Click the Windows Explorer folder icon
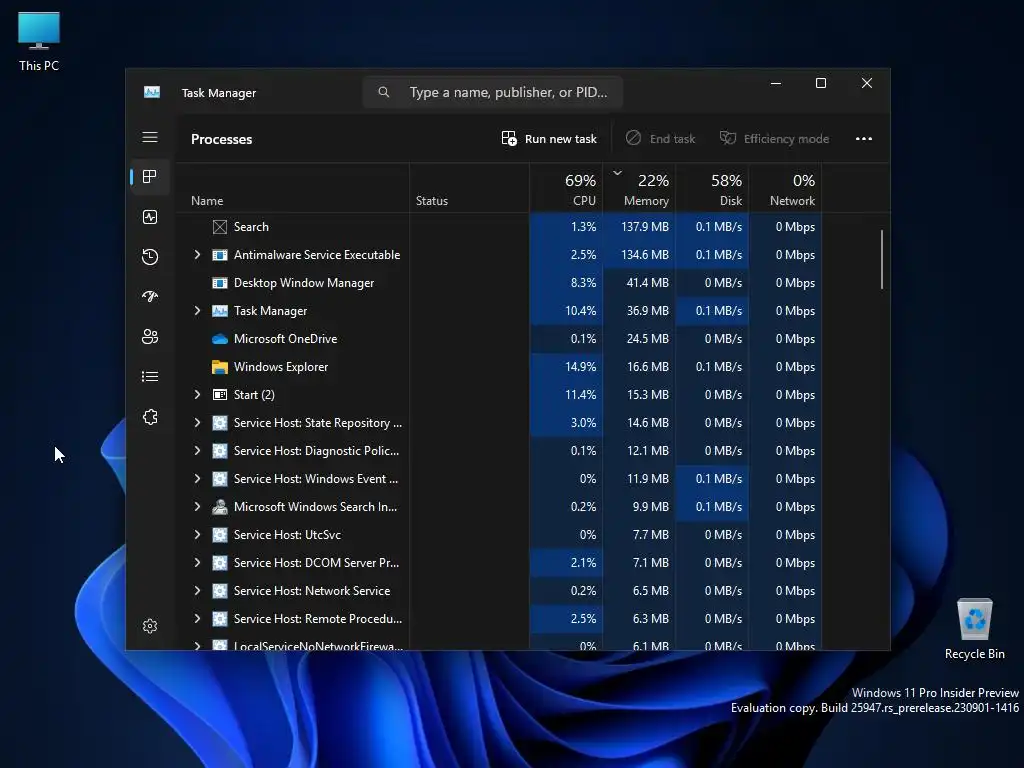Screen dimensions: 1024x768 220,367
